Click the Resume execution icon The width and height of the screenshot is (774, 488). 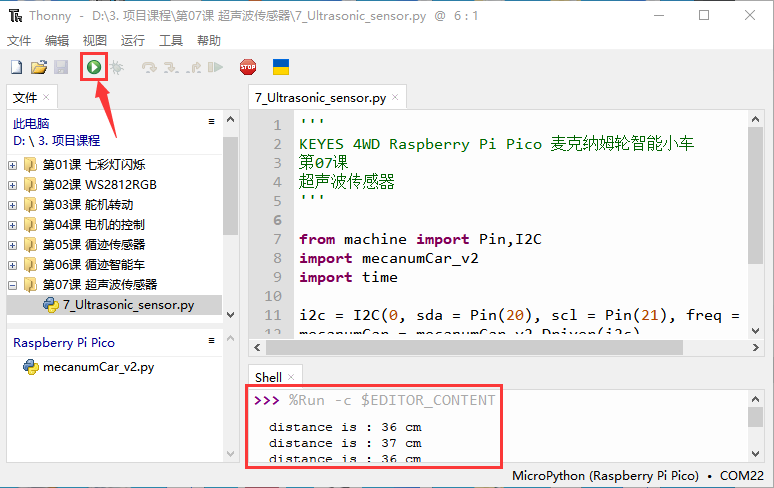215,67
